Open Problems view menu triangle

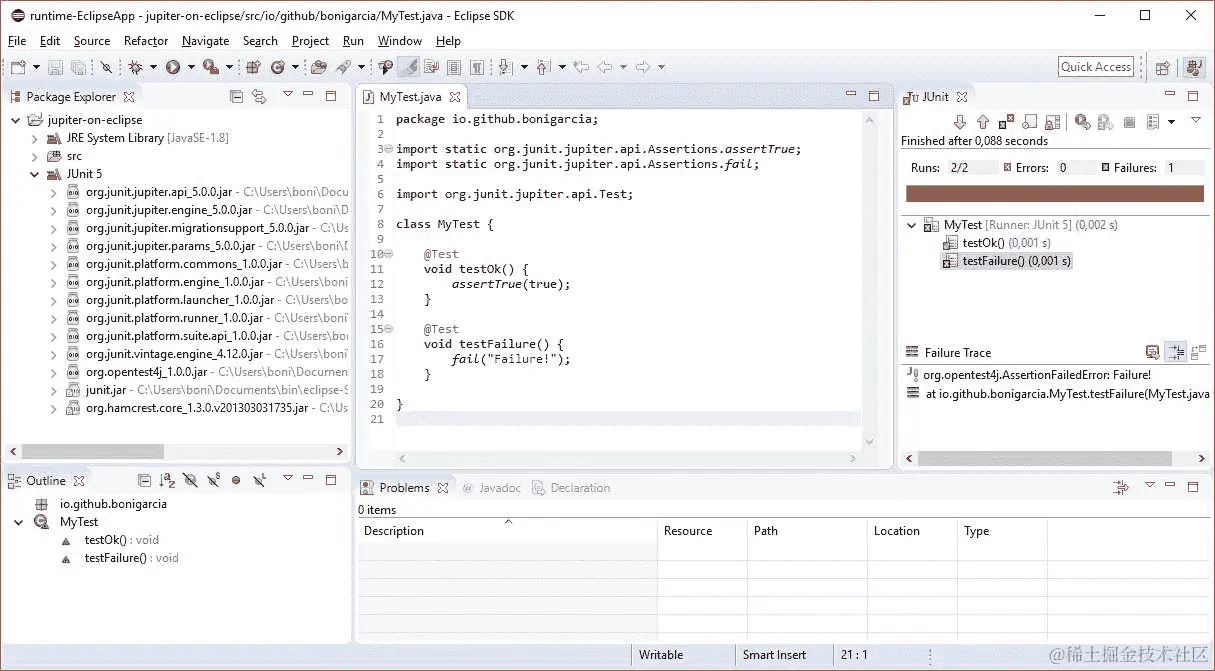click(1149, 485)
